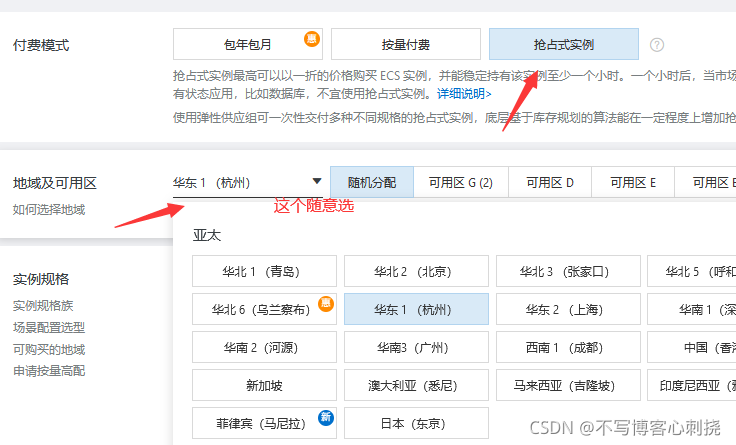Select 按量付费 billing mode
Image resolution: width=736 pixels, height=445 pixels.
[x=406, y=44]
